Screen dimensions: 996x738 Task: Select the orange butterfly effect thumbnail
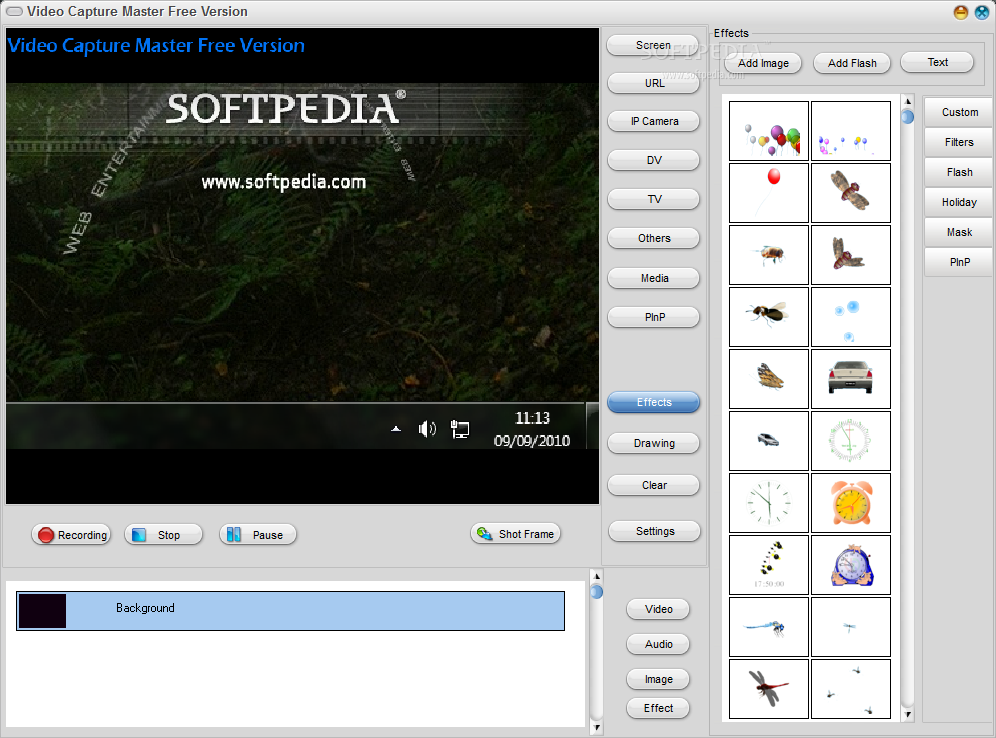(x=769, y=379)
